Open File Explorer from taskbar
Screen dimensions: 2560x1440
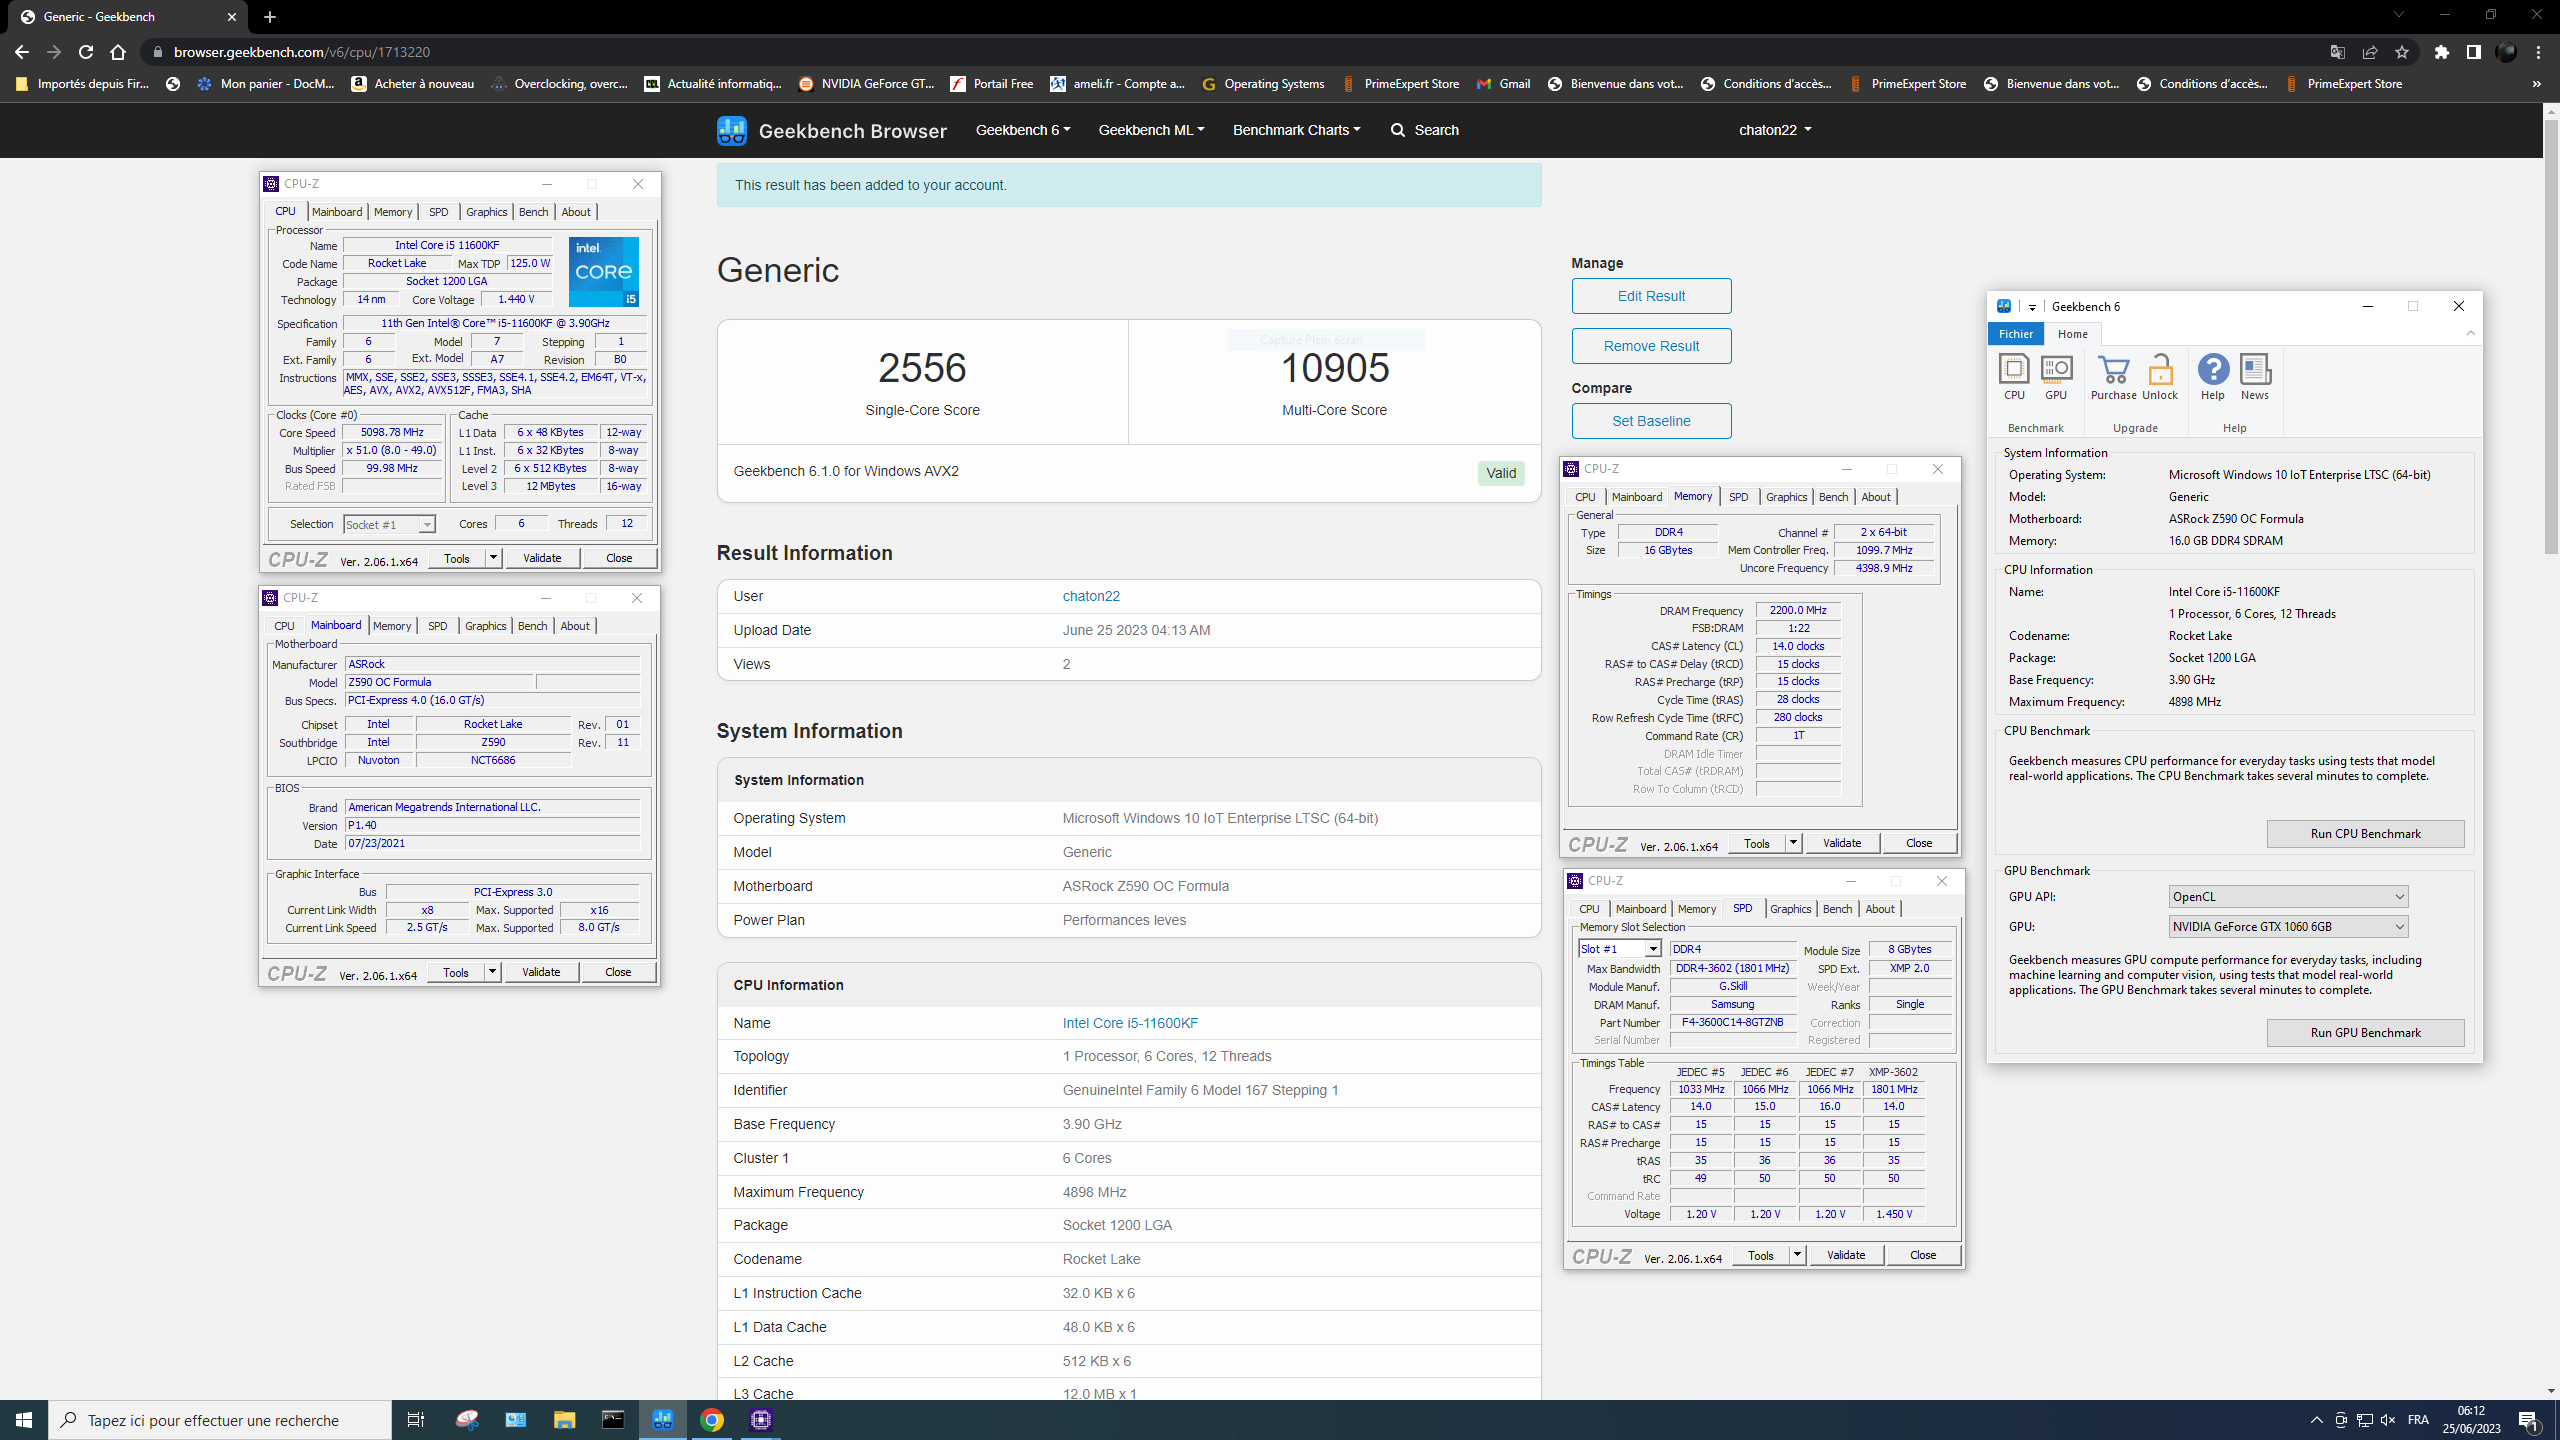click(565, 1420)
